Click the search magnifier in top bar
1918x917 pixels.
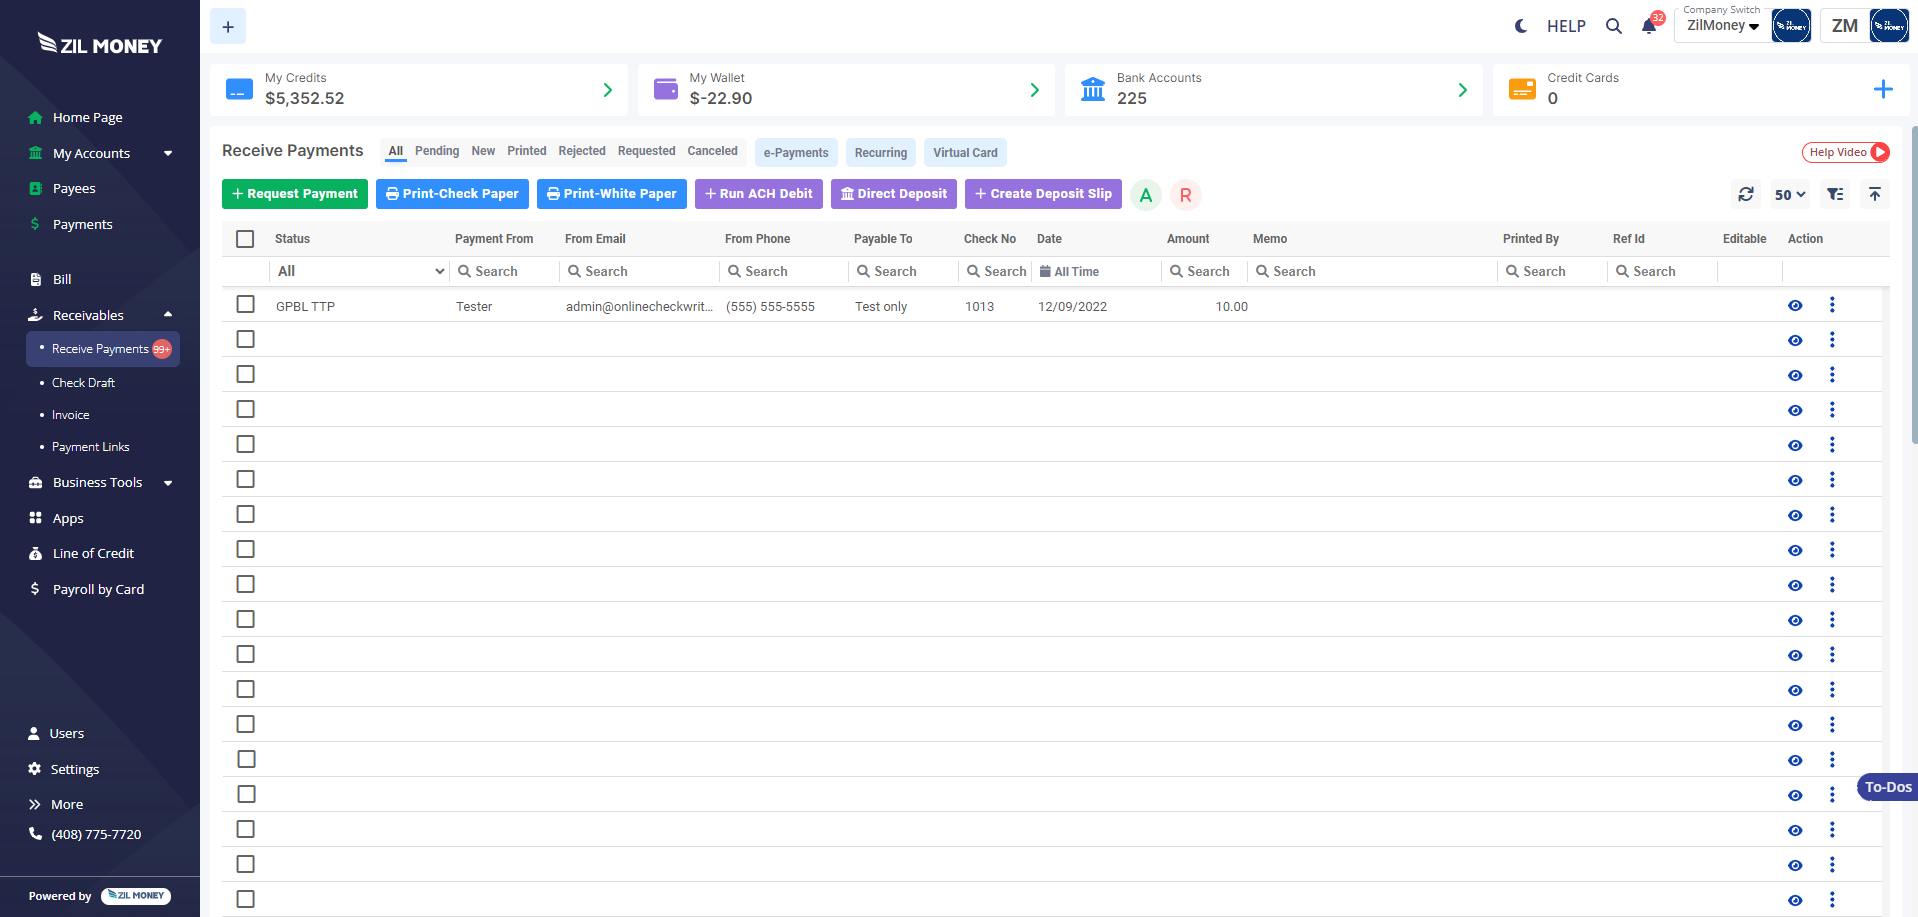point(1614,26)
